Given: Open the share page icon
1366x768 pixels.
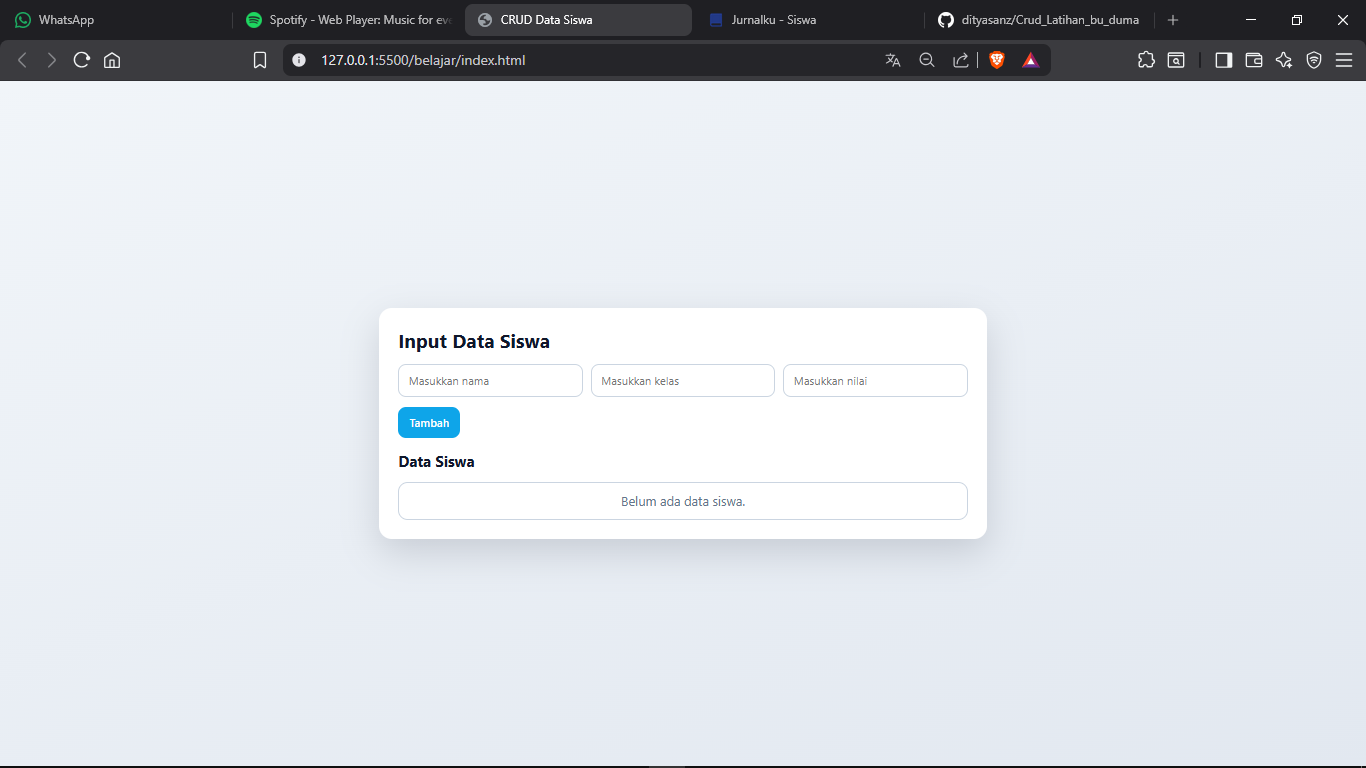Looking at the screenshot, I should [960, 60].
